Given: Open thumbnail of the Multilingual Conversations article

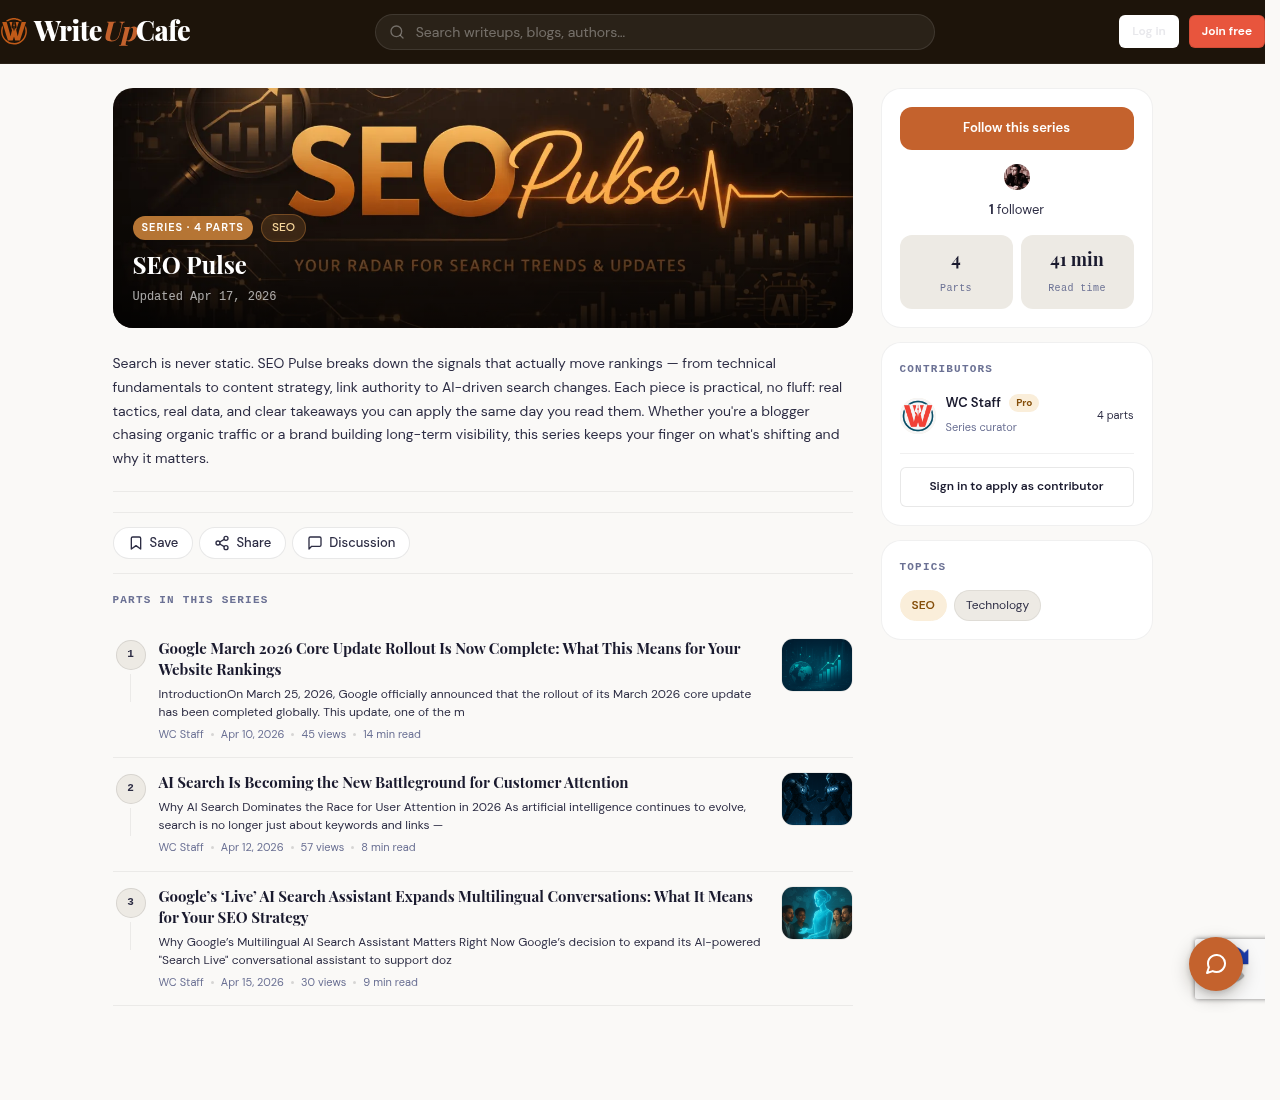Looking at the screenshot, I should [816, 913].
